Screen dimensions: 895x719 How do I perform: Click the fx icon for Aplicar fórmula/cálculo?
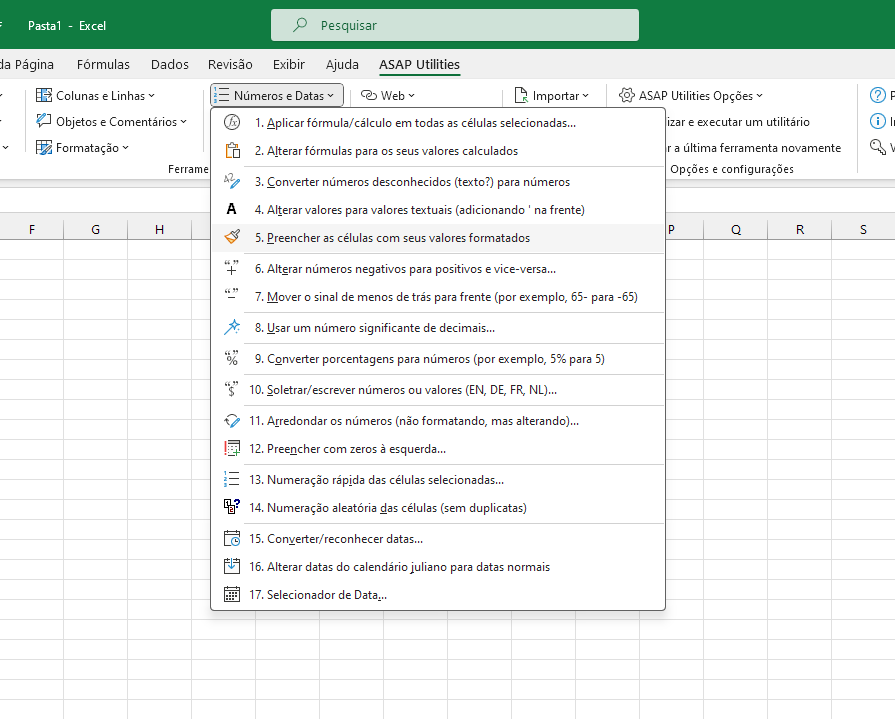pyautogui.click(x=232, y=123)
